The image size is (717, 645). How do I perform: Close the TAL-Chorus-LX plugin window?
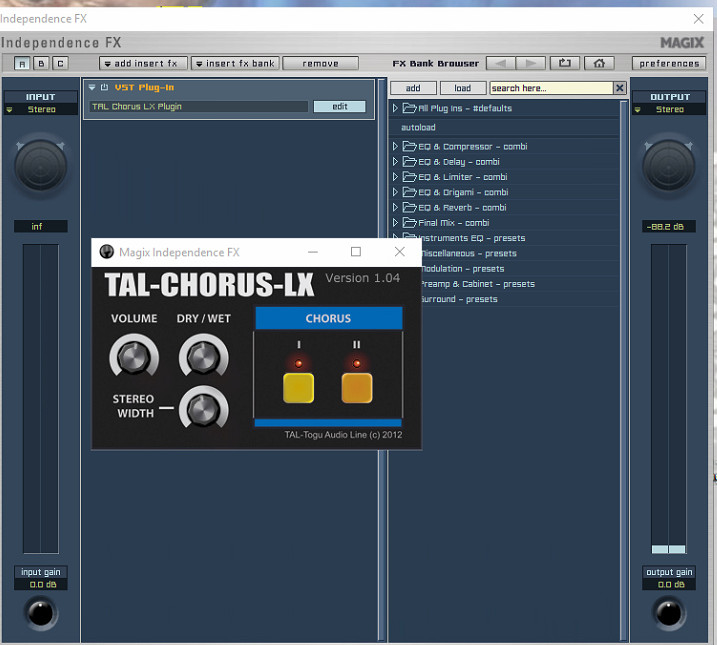pyautogui.click(x=399, y=252)
